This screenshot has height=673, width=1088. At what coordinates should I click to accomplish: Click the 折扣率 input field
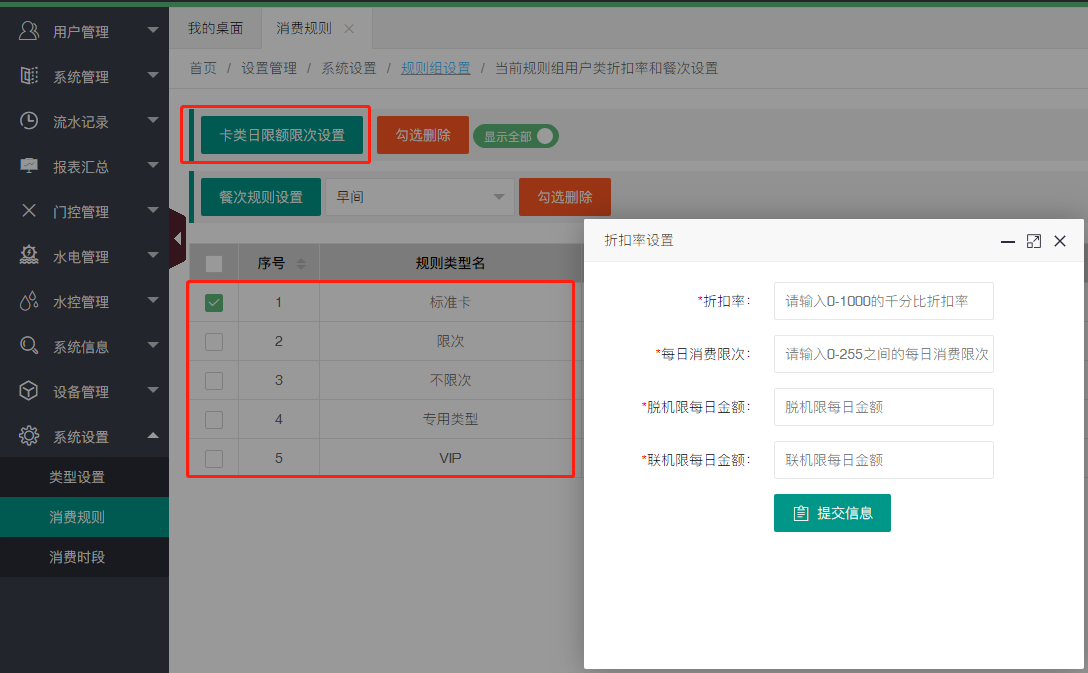coord(883,300)
